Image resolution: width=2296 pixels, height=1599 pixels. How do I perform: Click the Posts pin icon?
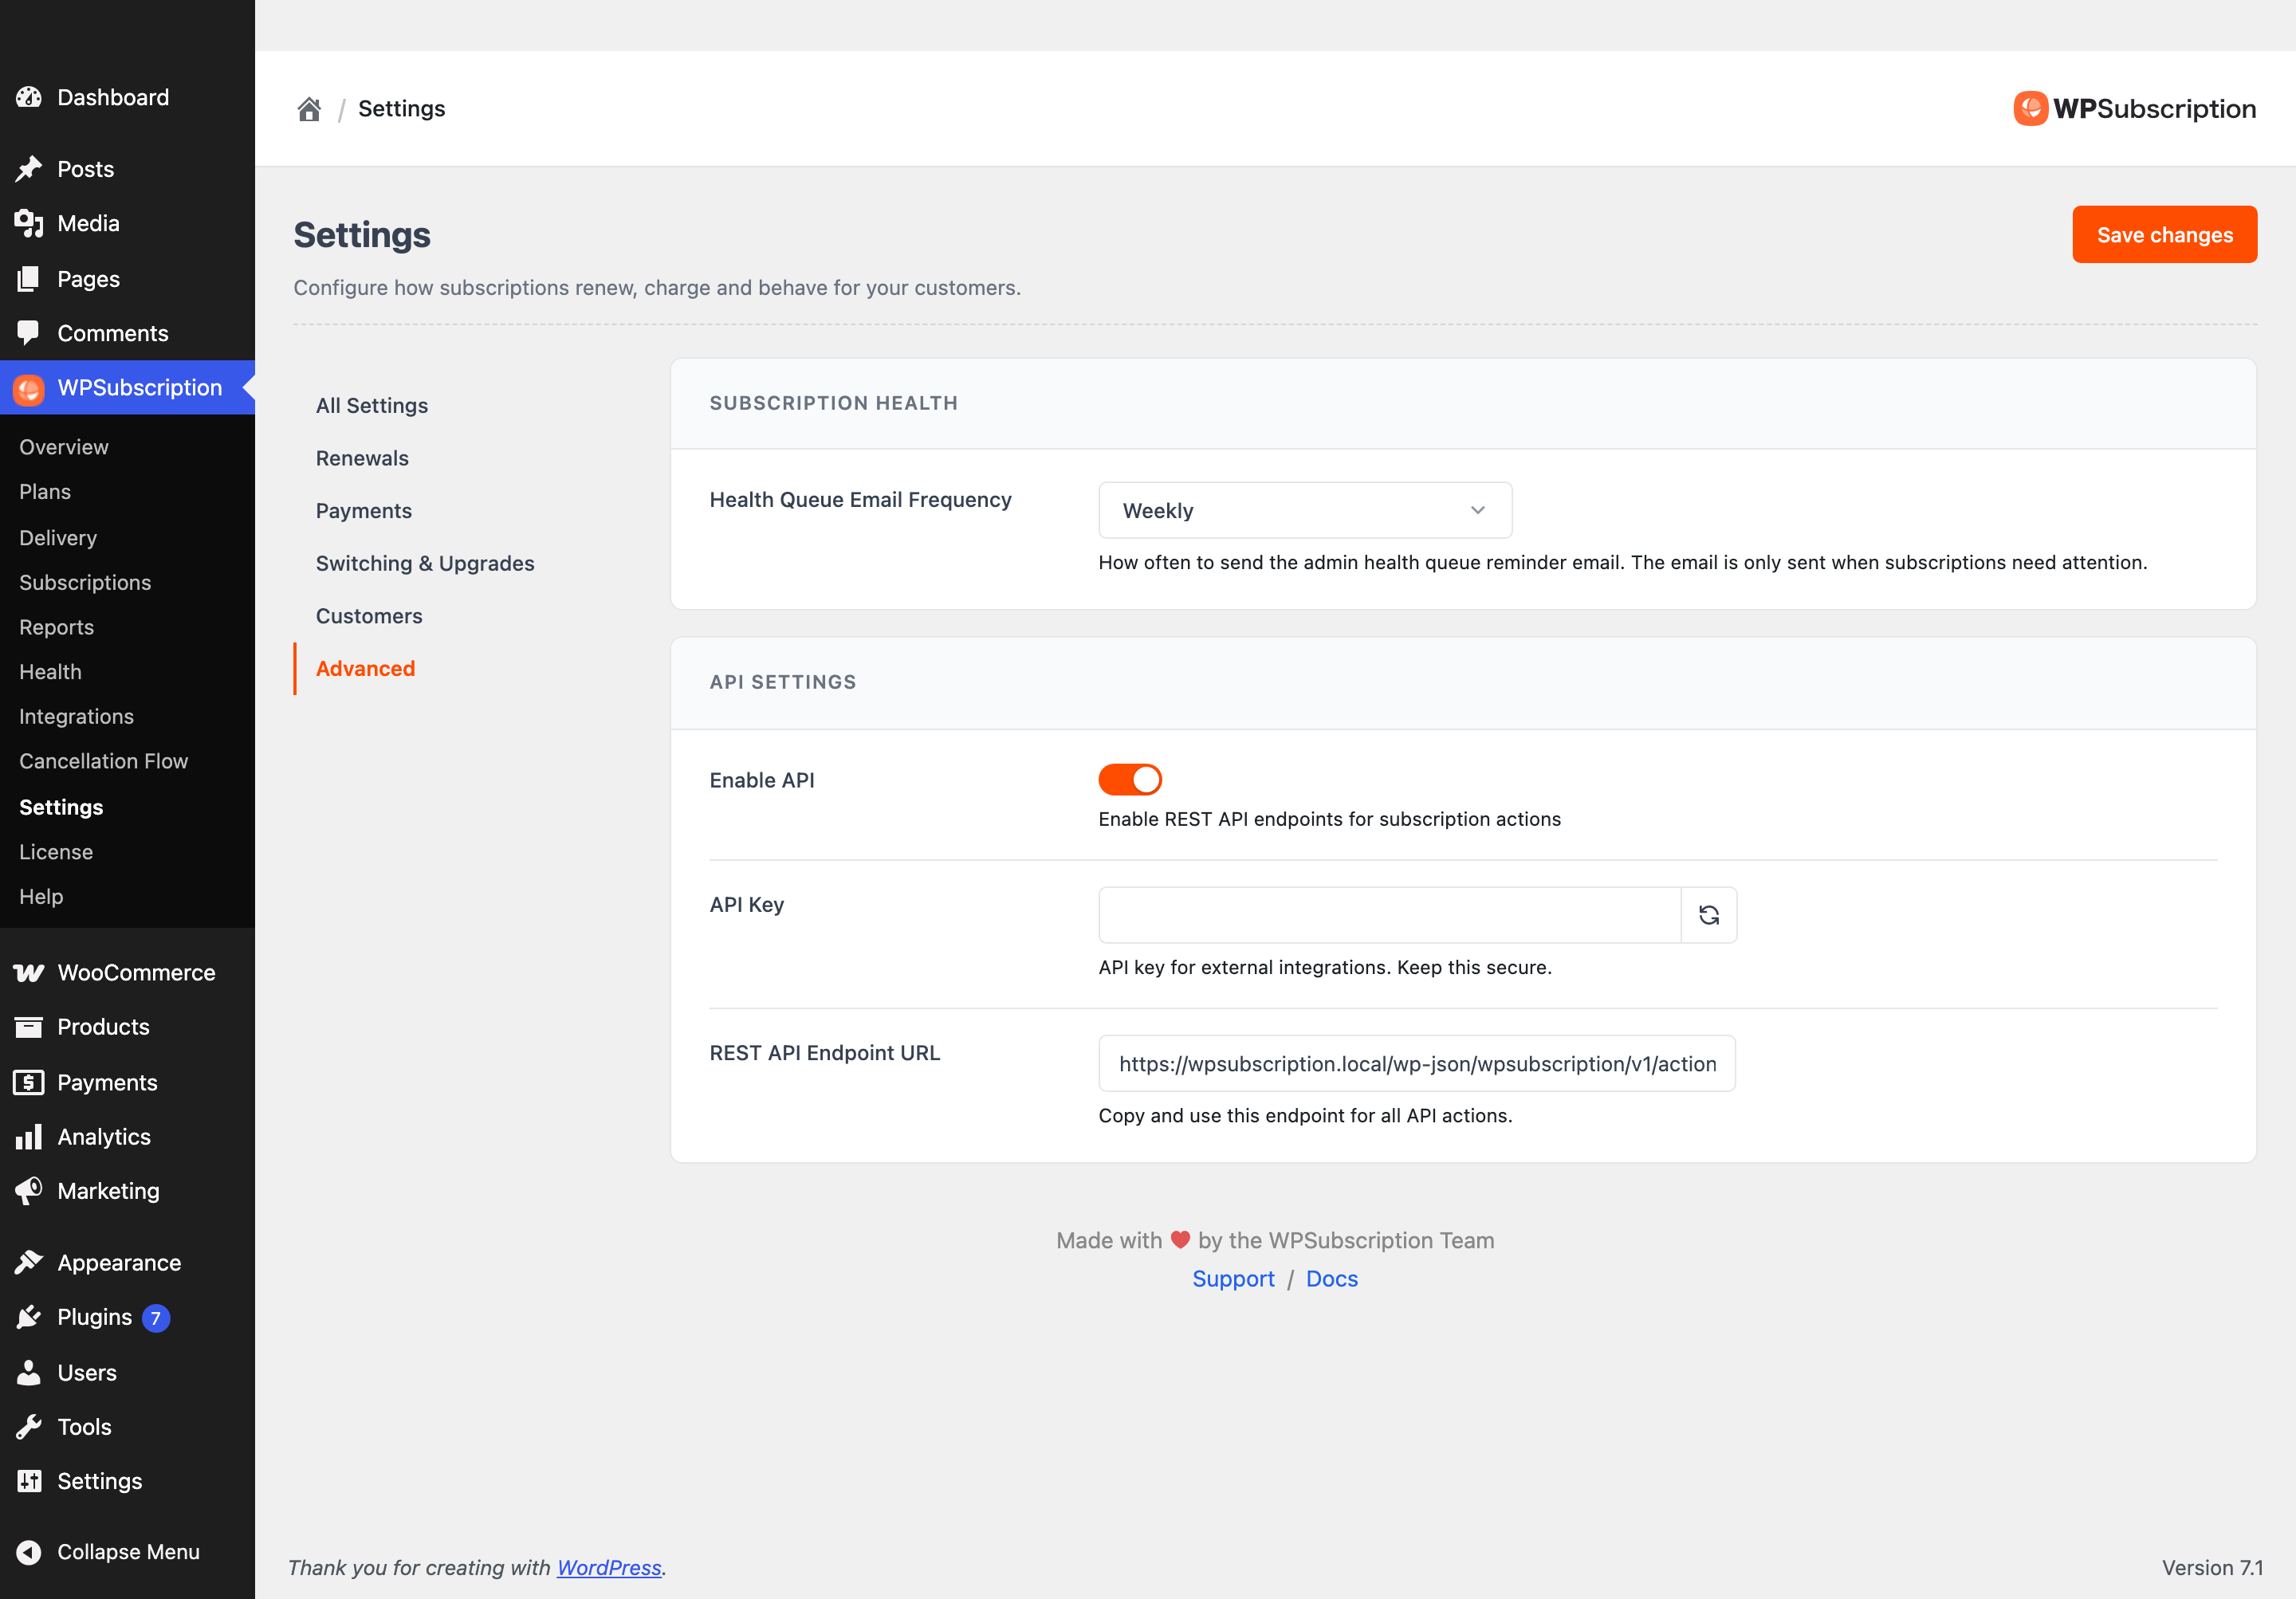click(29, 169)
